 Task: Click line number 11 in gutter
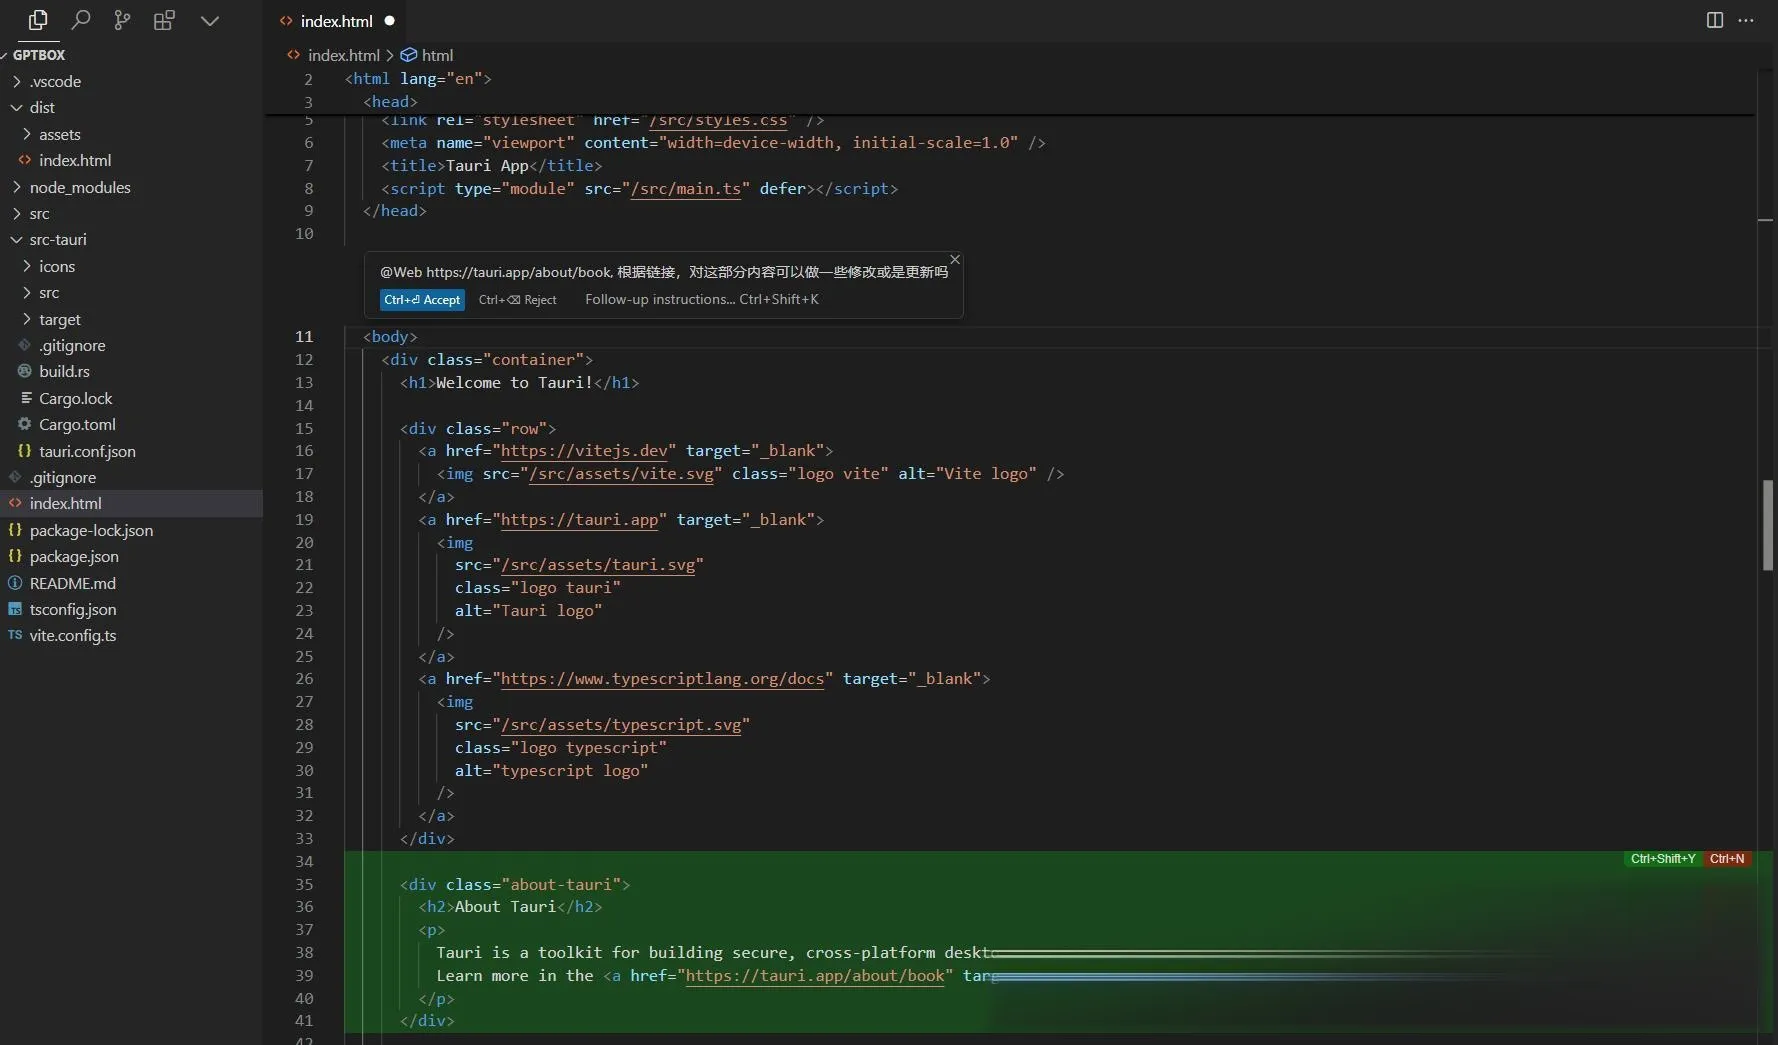tap(304, 337)
